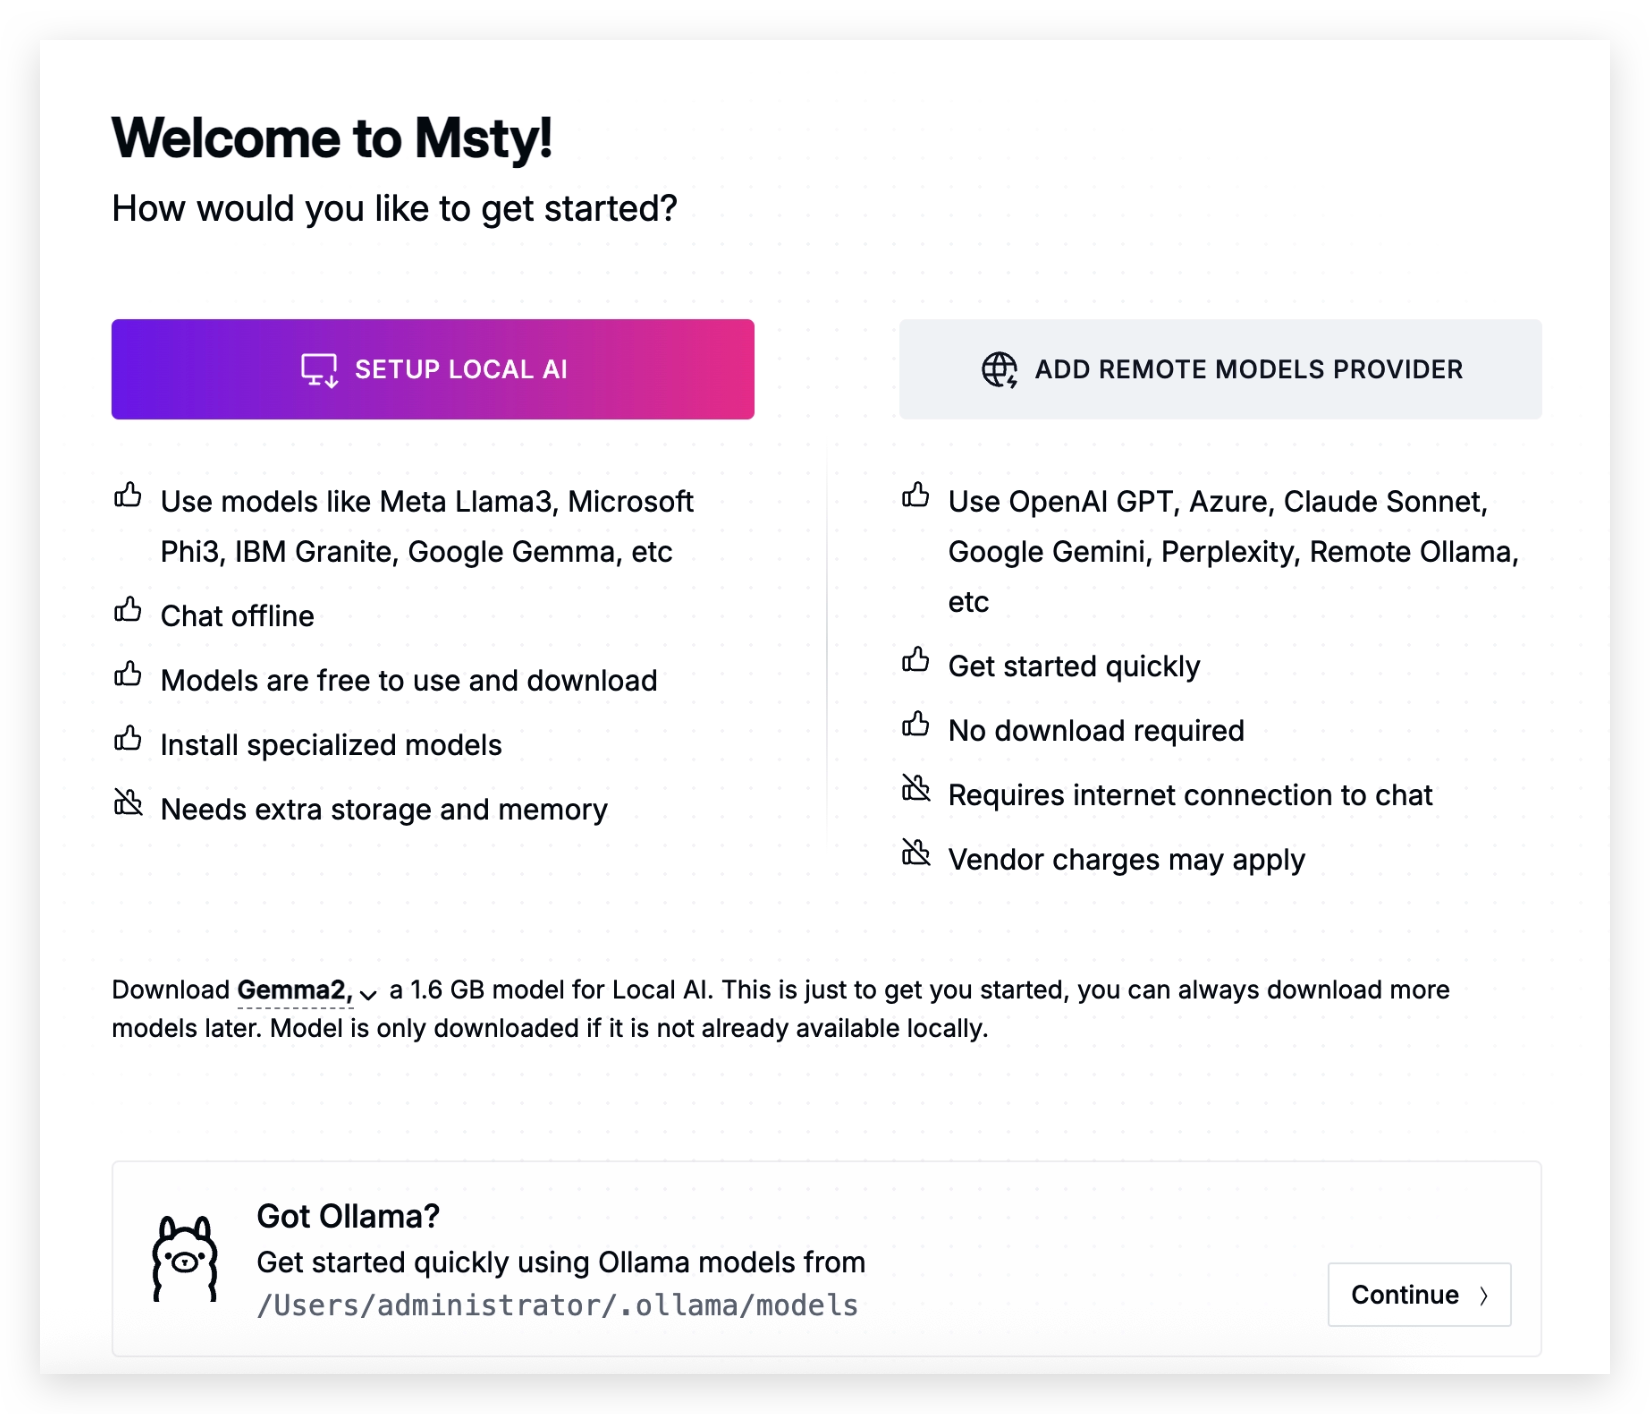Click thumbs-up icon beside Use models like Meta Llama3
This screenshot has width=1650, height=1414.
[x=128, y=495]
